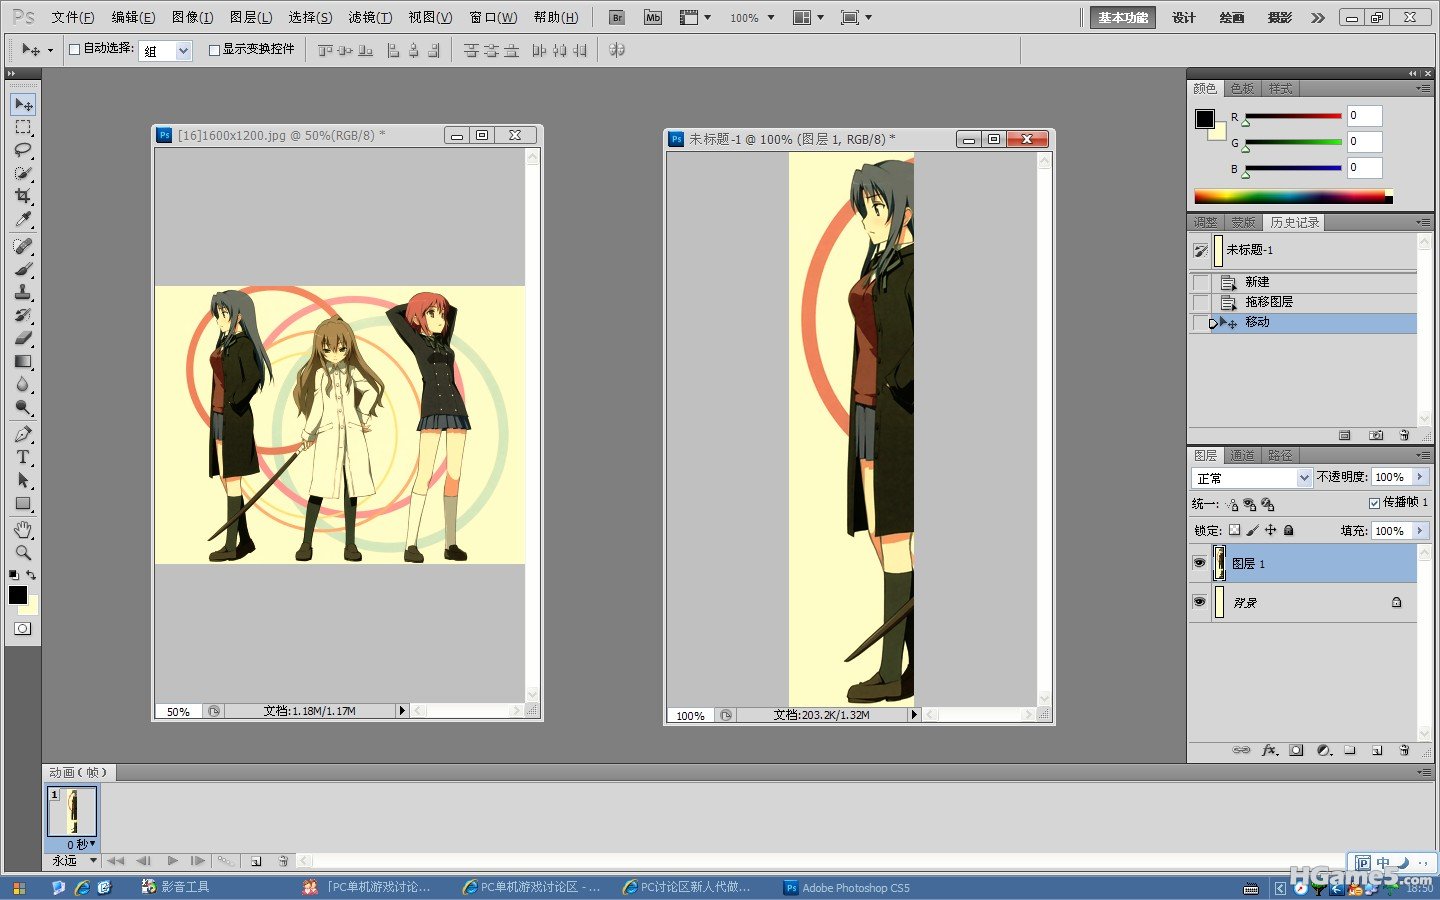The width and height of the screenshot is (1440, 900).
Task: Select the Zoom tool in toolbox
Action: click(x=23, y=552)
